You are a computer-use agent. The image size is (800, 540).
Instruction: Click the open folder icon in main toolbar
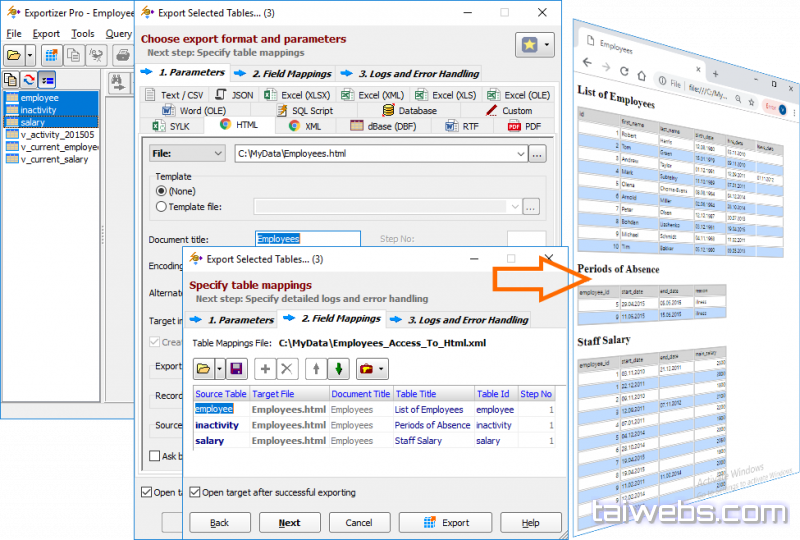click(x=14, y=55)
